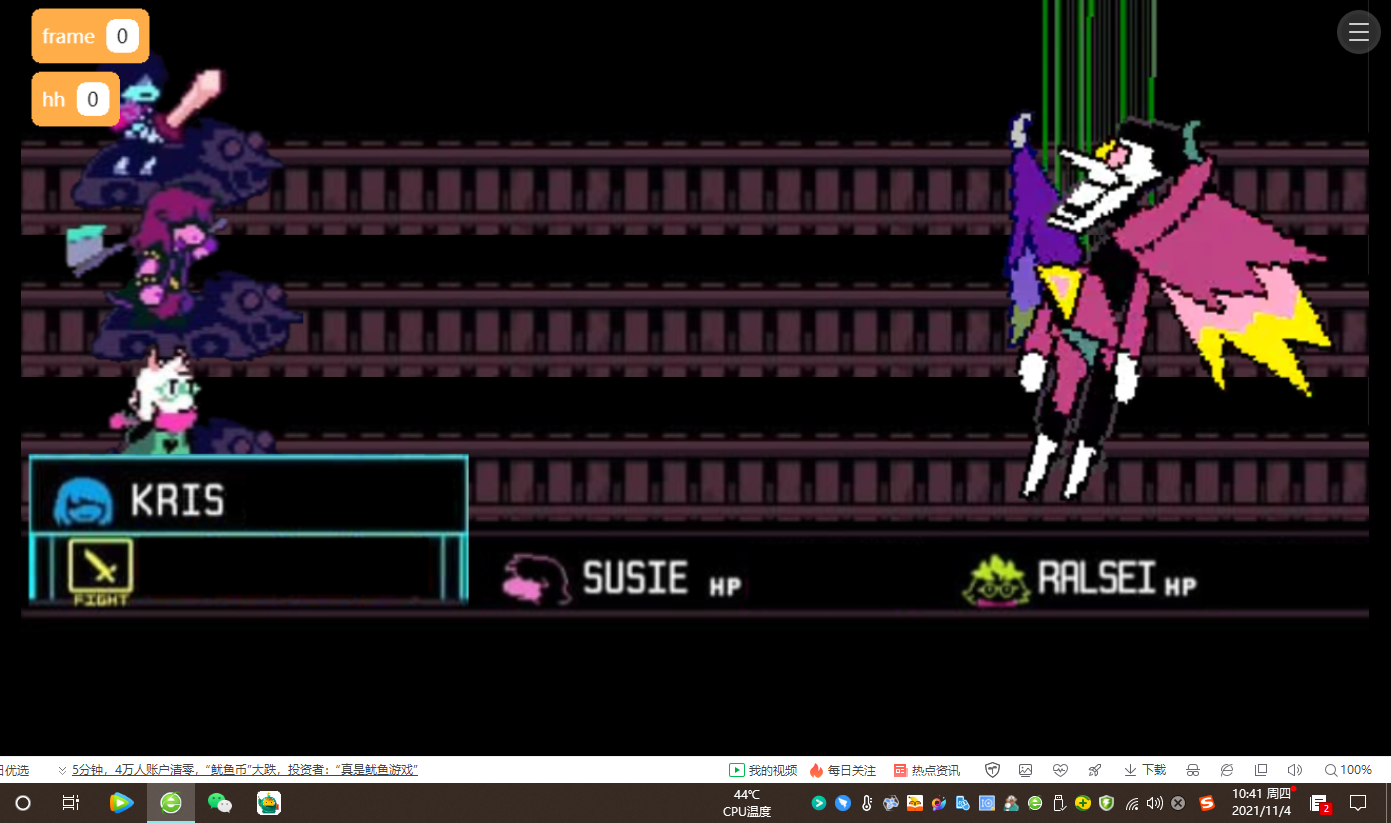Image resolution: width=1391 pixels, height=823 pixels.
Task: Open the Wi-Fi network tray icon
Action: (1132, 803)
